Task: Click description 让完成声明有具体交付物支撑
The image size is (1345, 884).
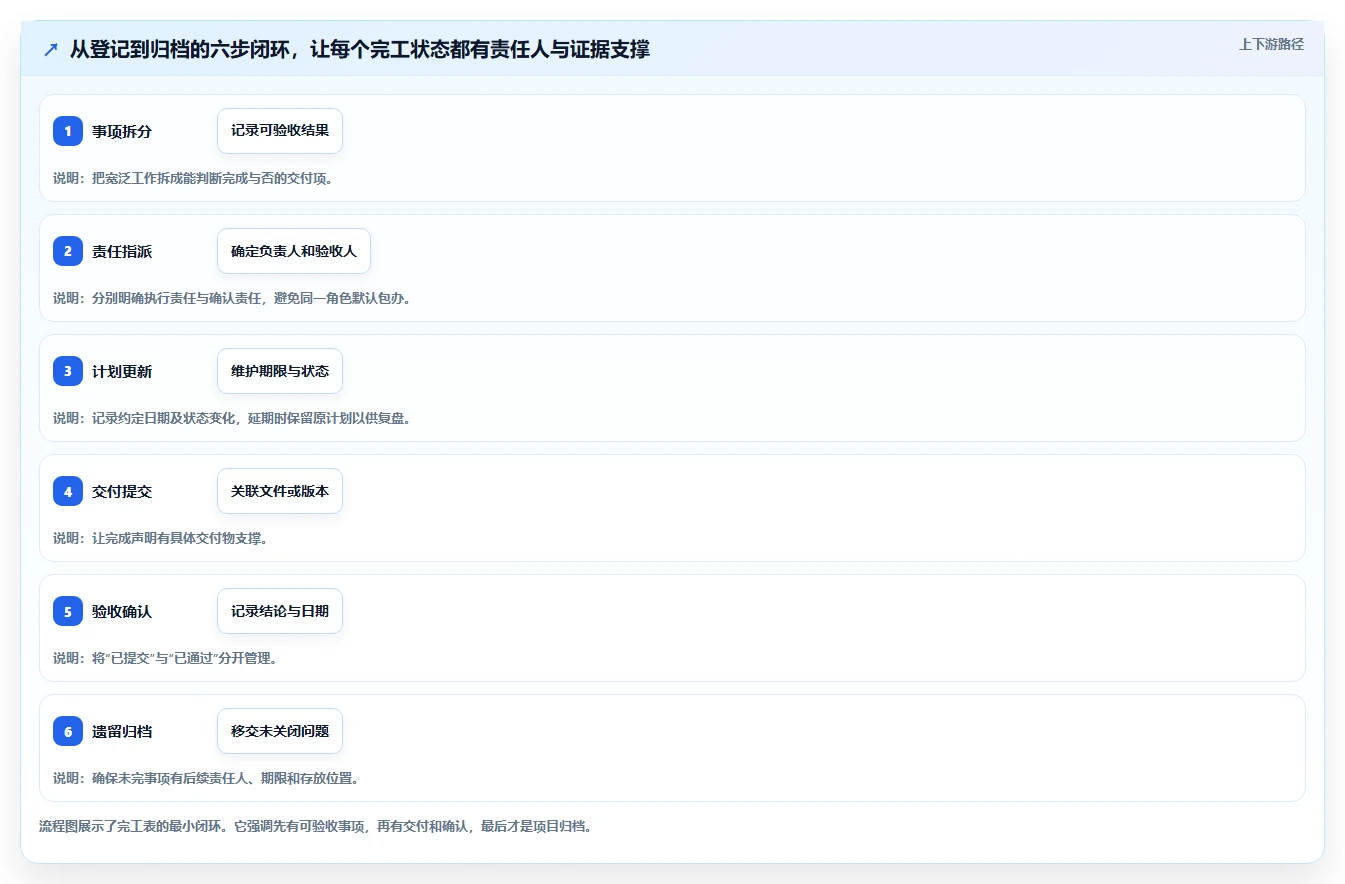Action: [x=160, y=538]
